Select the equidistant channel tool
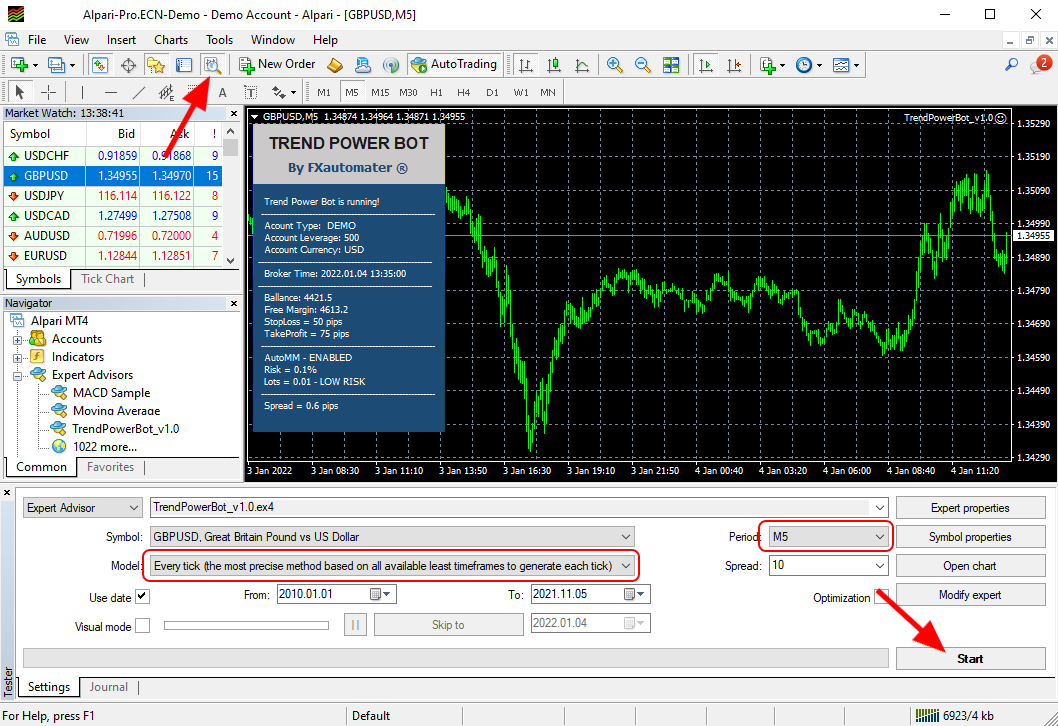1058x726 pixels. click(x=166, y=92)
